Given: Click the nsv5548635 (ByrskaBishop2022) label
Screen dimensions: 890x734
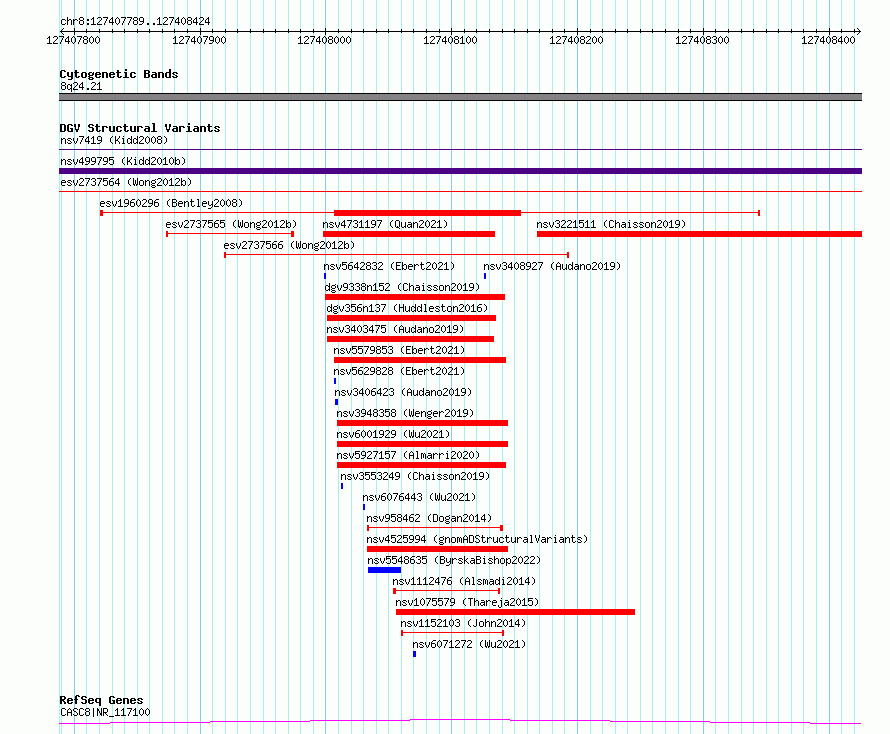Looking at the screenshot, I should pyautogui.click(x=454, y=560).
